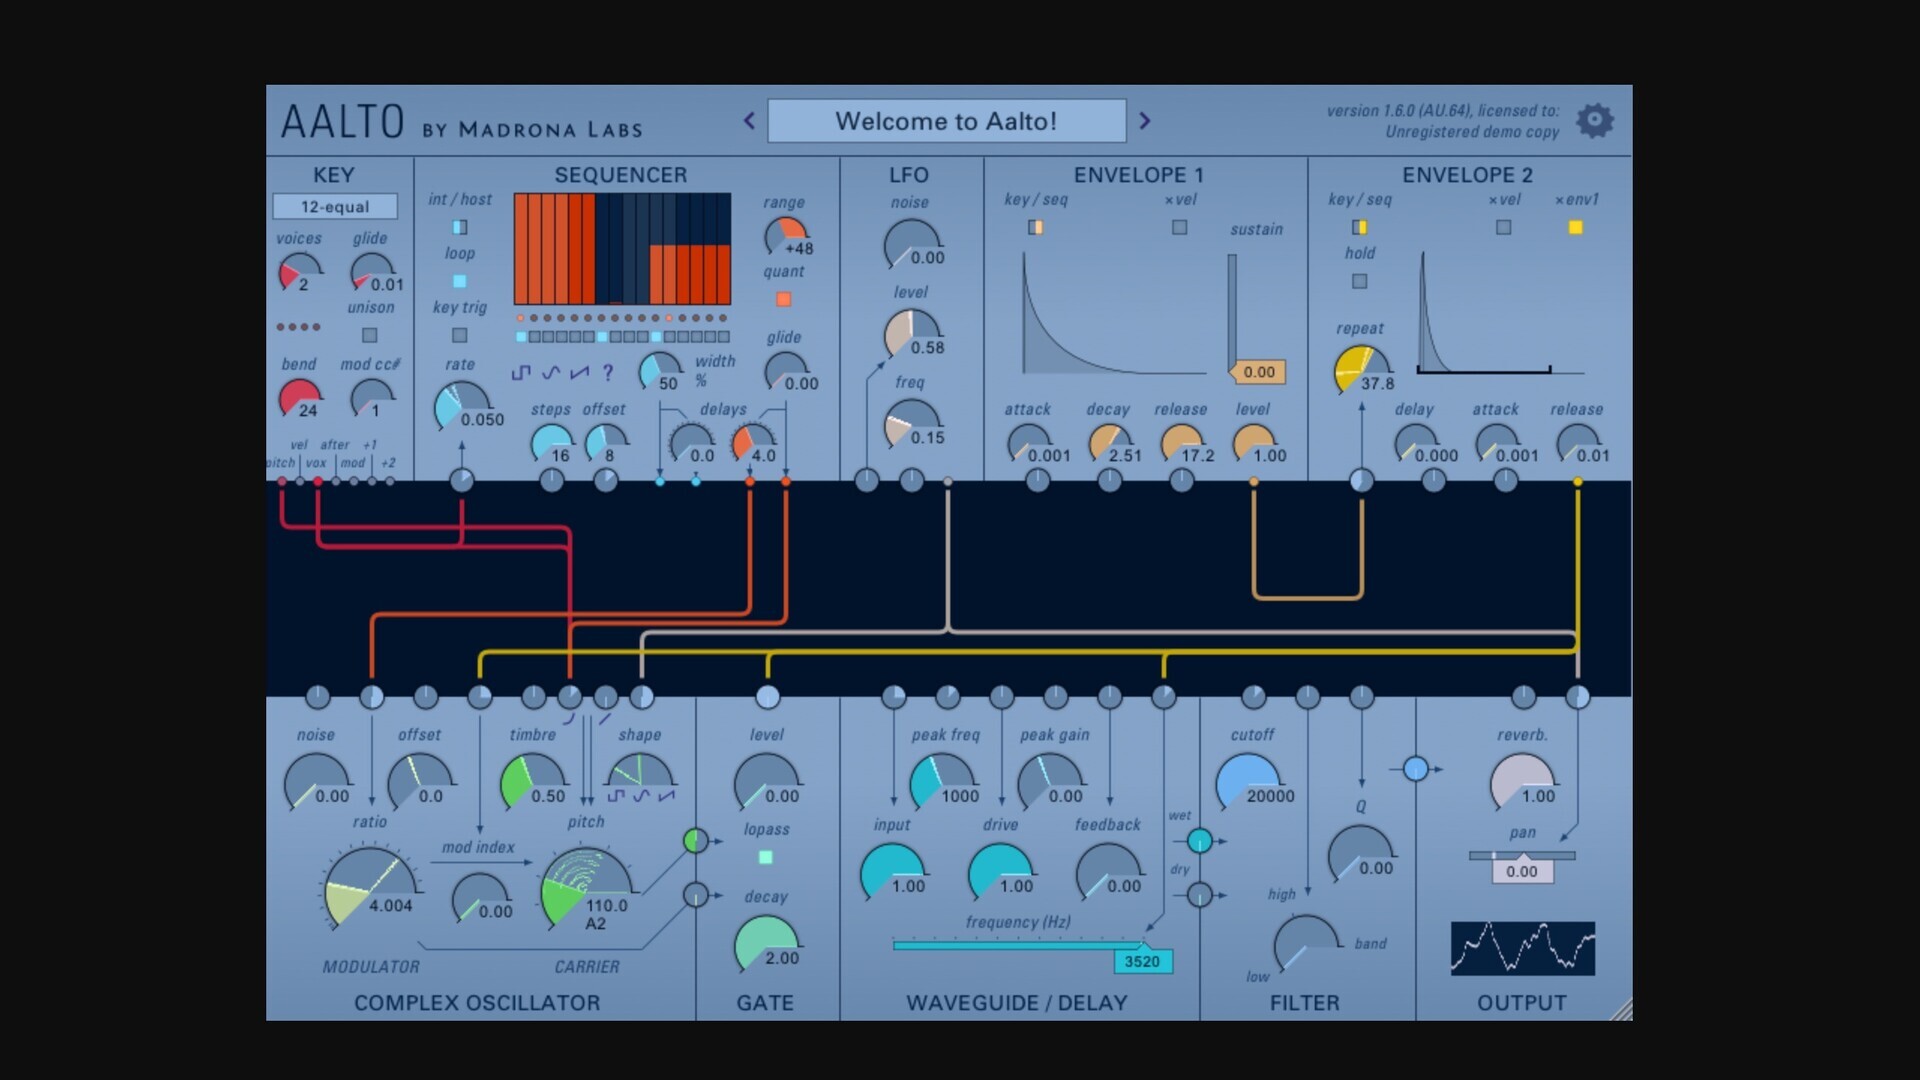Click the key bend dial
Image resolution: width=1920 pixels, height=1080 pixels.
point(300,399)
